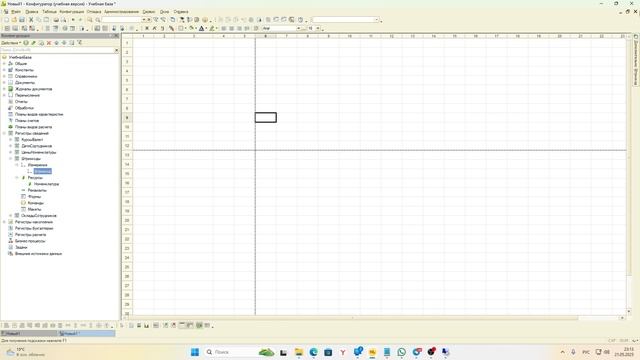The width and height of the screenshot is (640, 360).
Task: Collapse the Штрихкоды register node
Action: (11, 159)
